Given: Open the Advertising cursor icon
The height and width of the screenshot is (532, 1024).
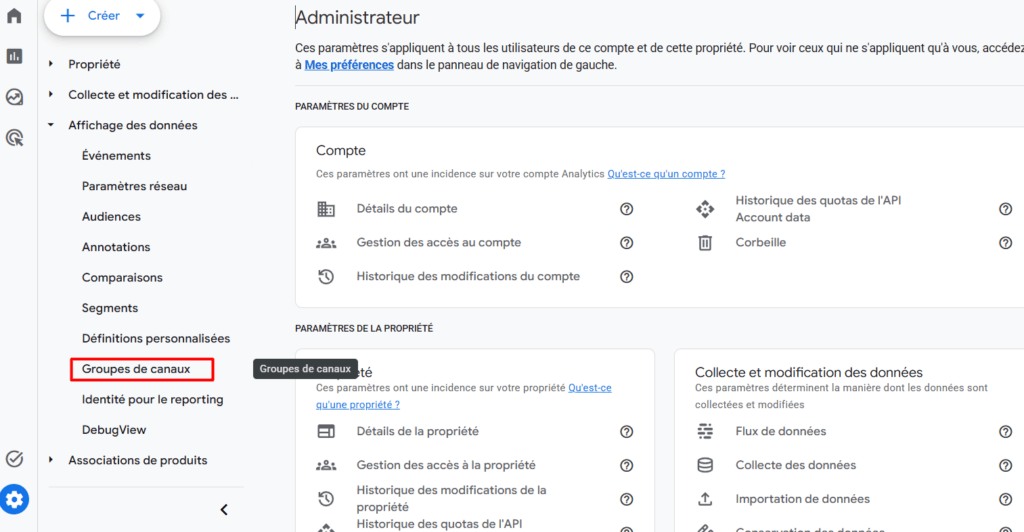Looking at the screenshot, I should pyautogui.click(x=14, y=138).
